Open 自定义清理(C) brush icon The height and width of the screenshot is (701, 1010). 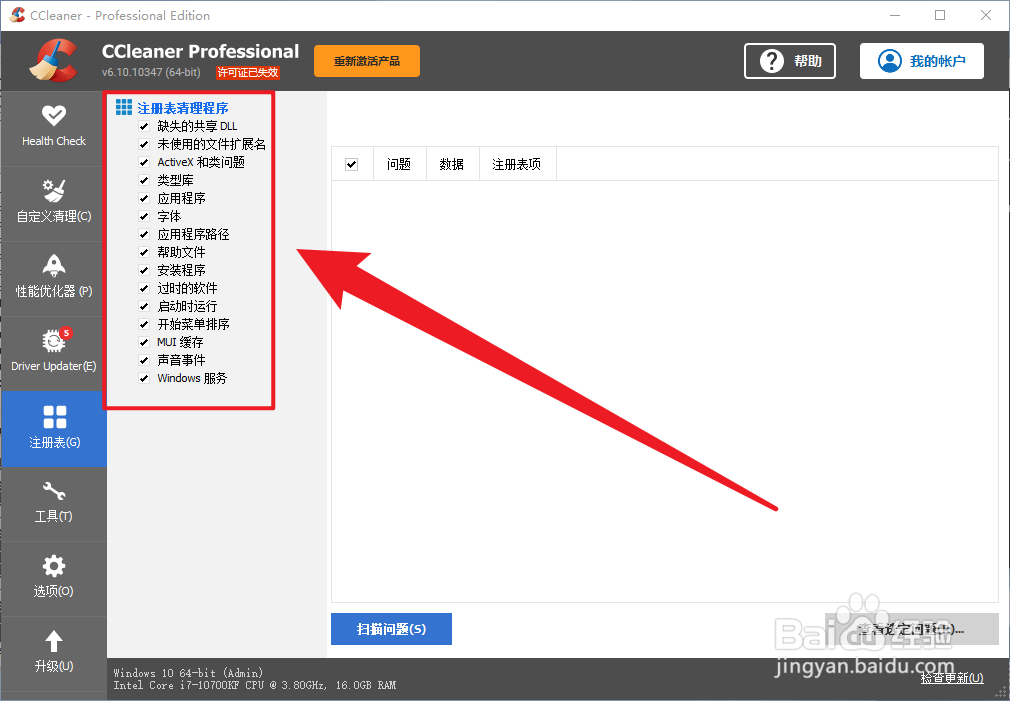click(x=53, y=191)
